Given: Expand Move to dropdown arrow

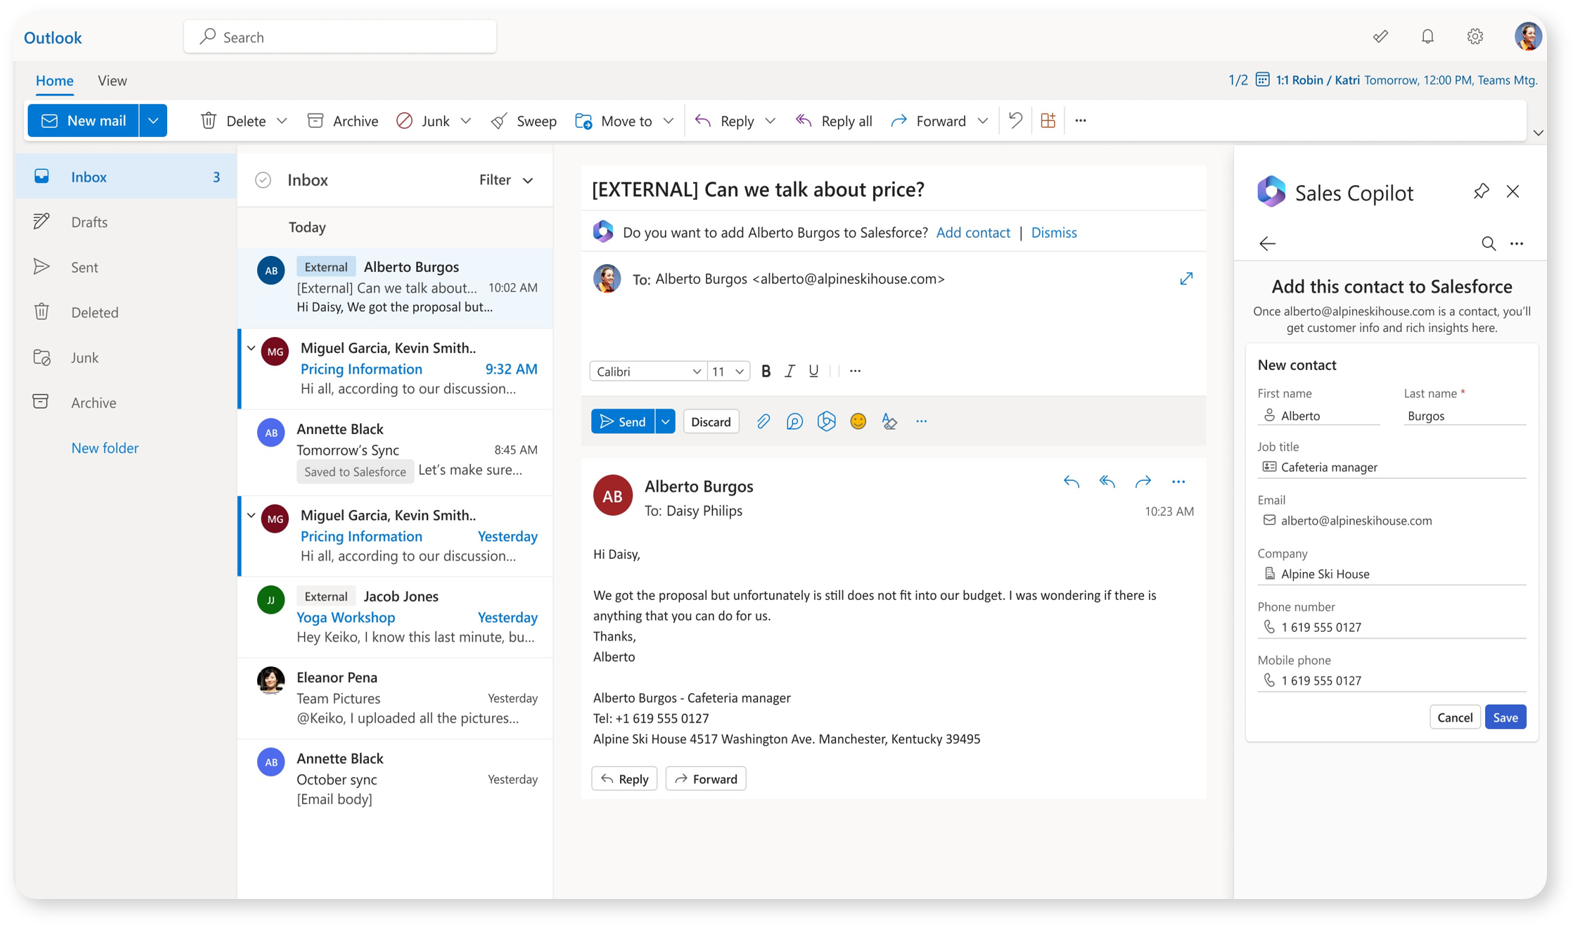Looking at the screenshot, I should (x=668, y=121).
